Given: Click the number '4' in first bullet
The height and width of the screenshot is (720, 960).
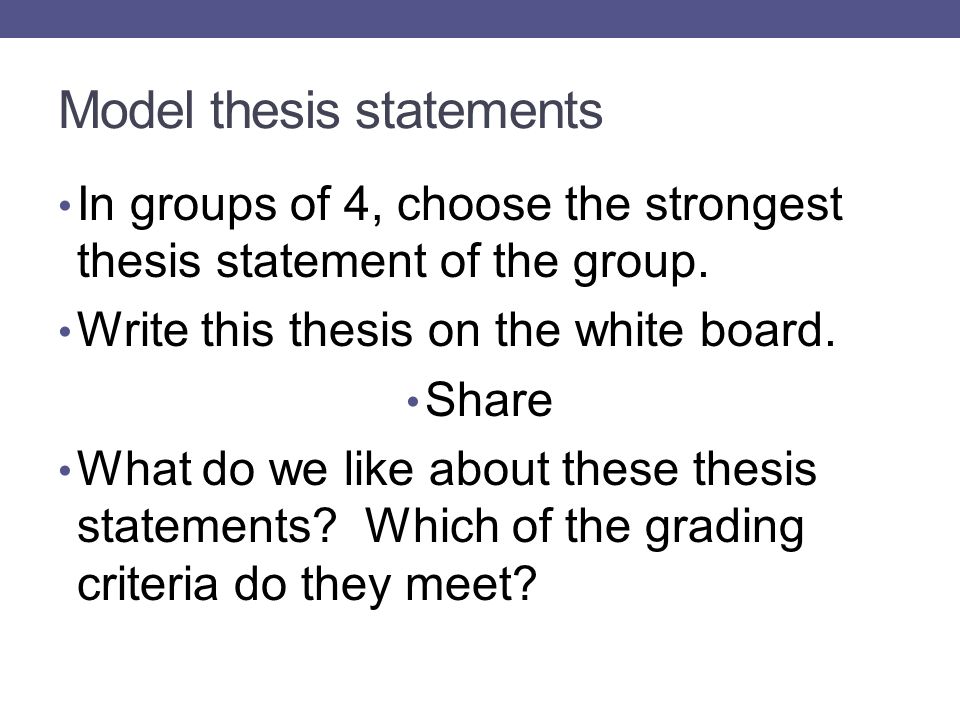Looking at the screenshot, I should coord(358,204).
